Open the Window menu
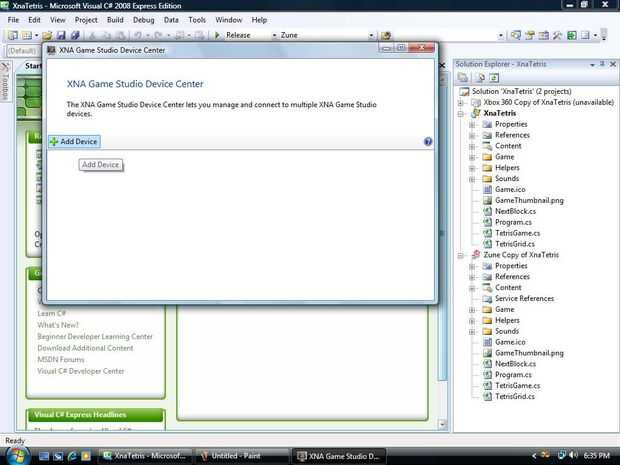The height and width of the screenshot is (465, 620). 228,20
